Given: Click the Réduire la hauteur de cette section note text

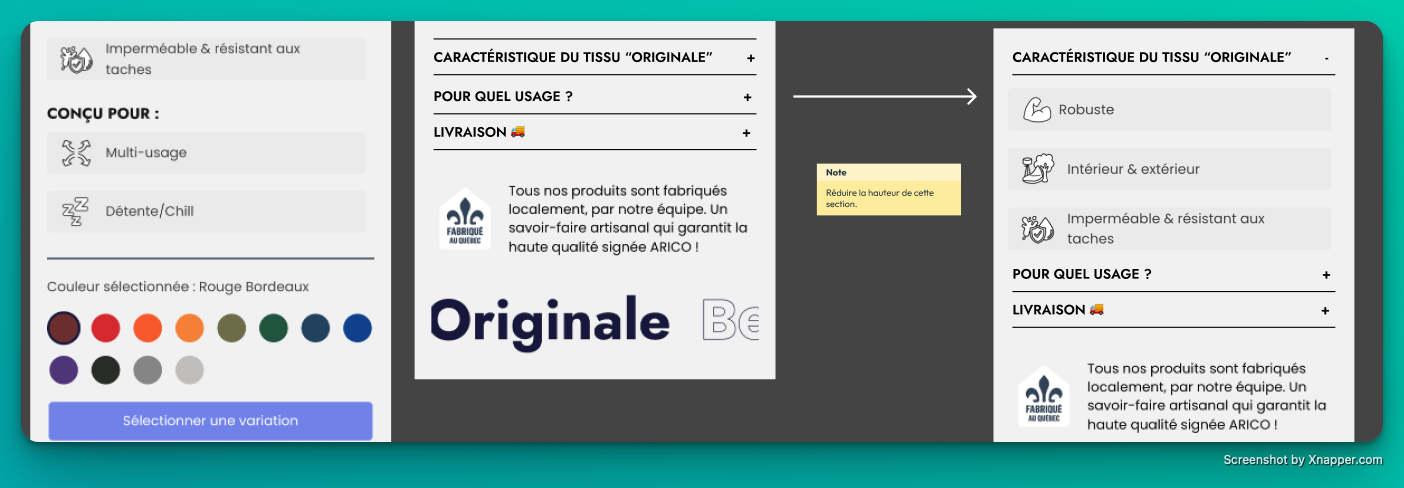Looking at the screenshot, I should pyautogui.click(x=880, y=198).
